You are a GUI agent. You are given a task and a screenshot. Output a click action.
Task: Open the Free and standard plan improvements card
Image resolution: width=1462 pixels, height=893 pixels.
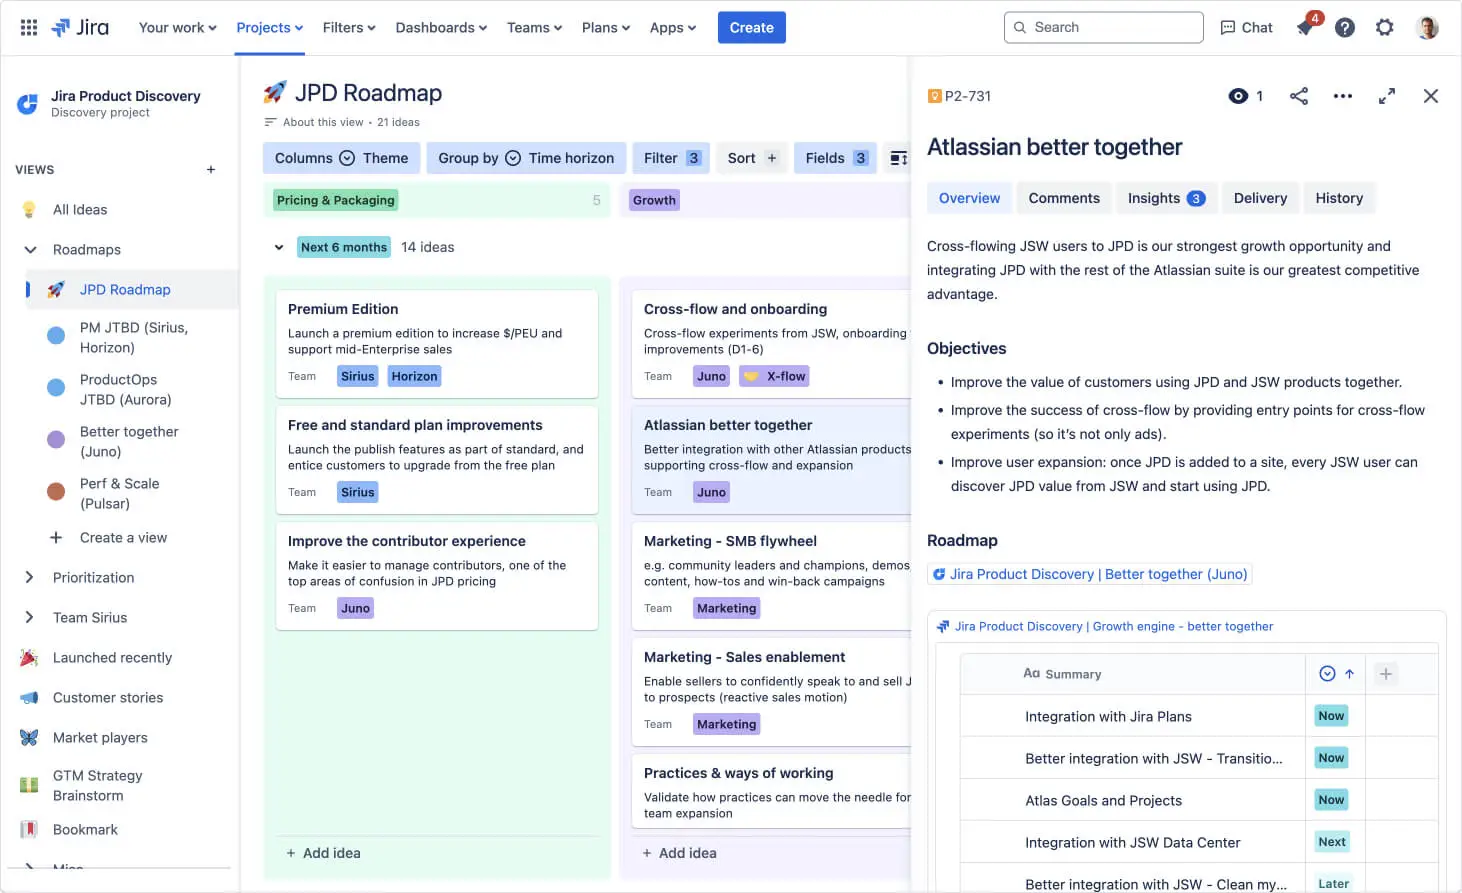coord(437,459)
